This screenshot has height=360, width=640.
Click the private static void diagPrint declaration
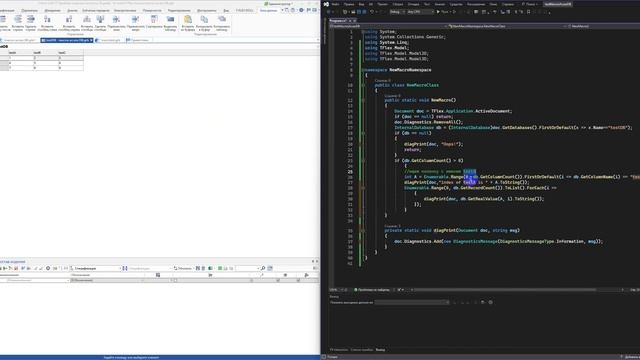(452, 230)
